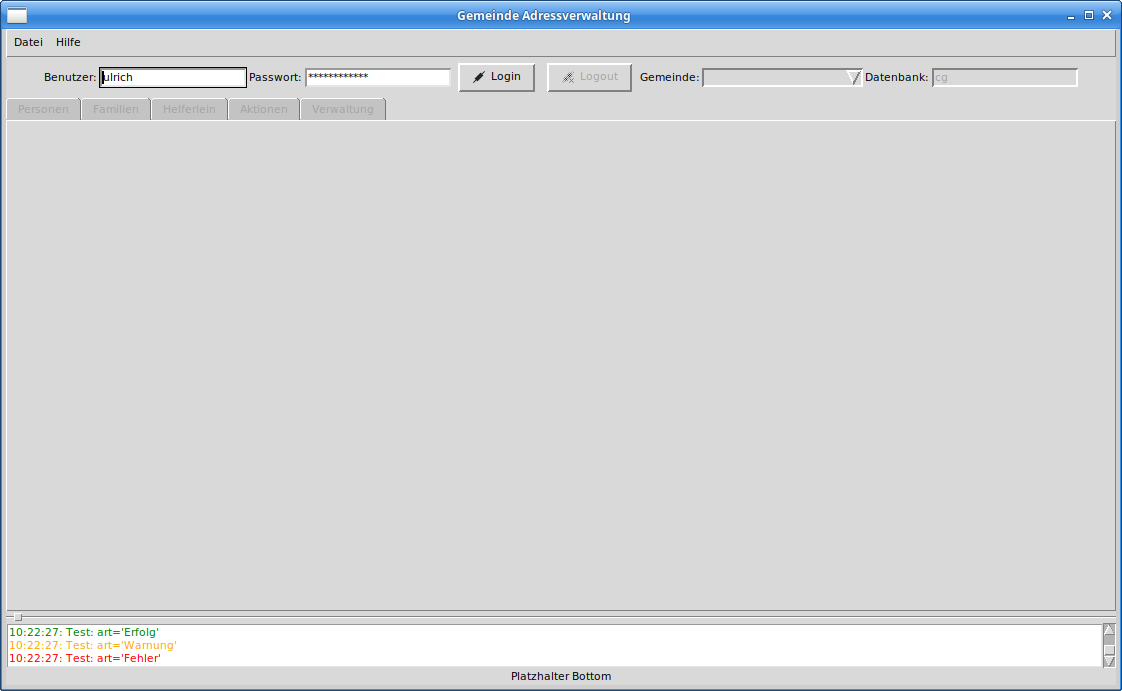Screen dimensions: 1122x691
Task: Open the Datei menu
Action: 28,42
